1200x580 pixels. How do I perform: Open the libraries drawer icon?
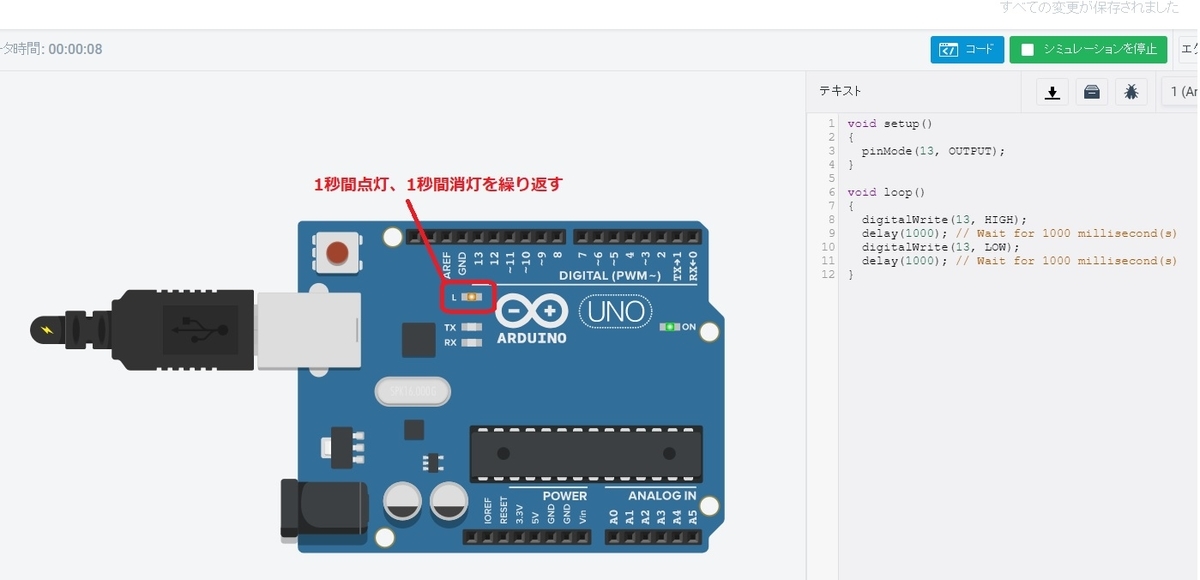point(1092,92)
